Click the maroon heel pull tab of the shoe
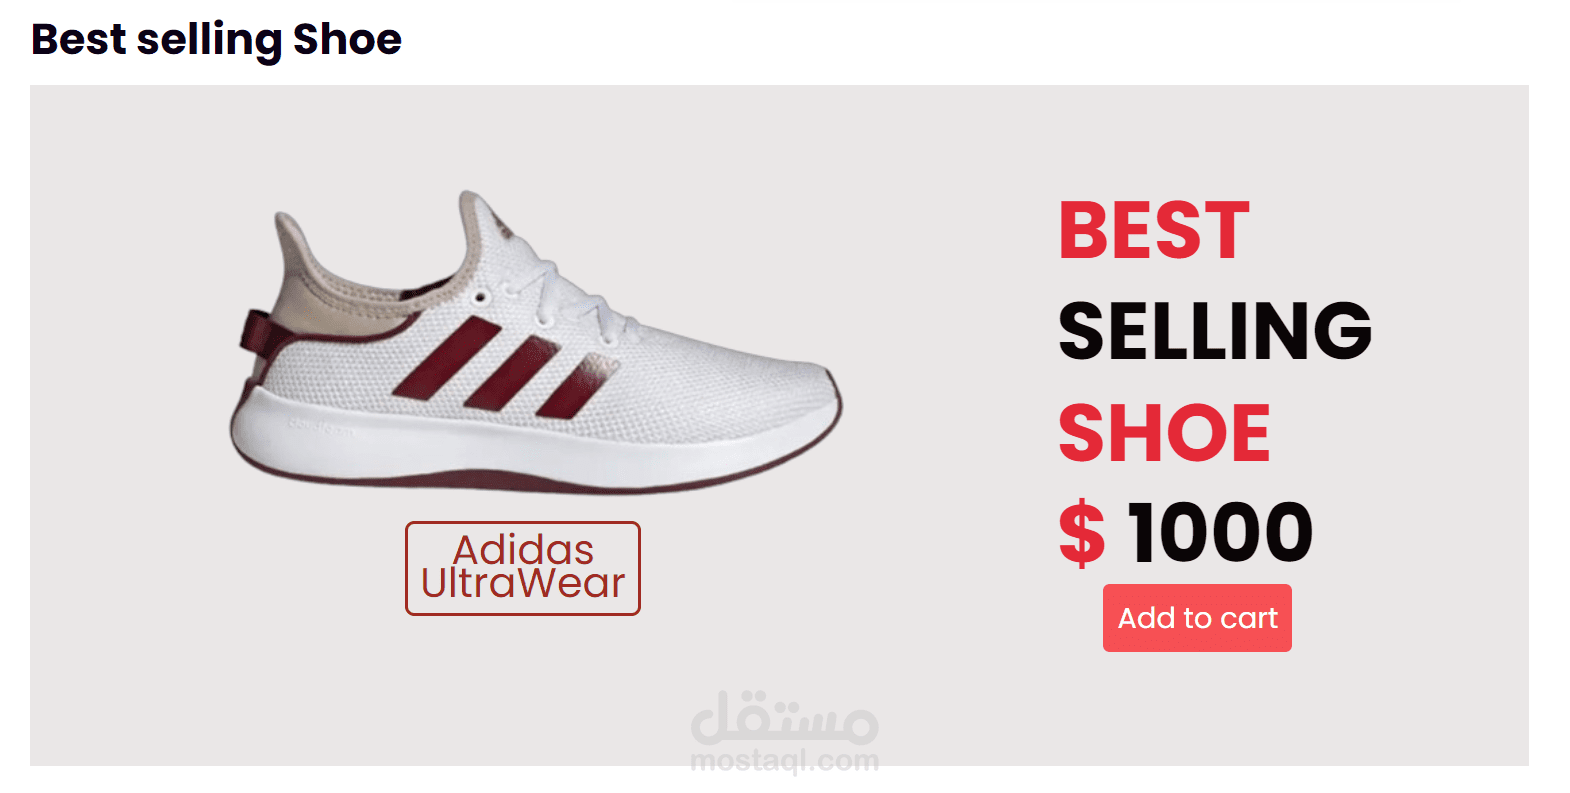 (x=255, y=335)
